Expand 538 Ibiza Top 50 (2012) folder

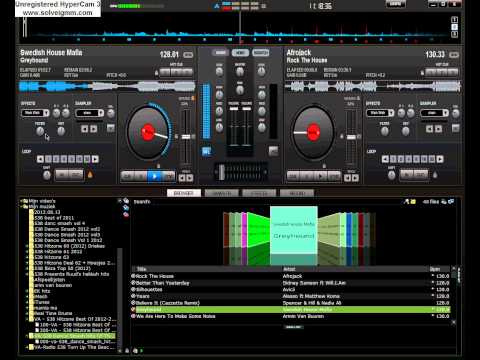(x=27, y=268)
